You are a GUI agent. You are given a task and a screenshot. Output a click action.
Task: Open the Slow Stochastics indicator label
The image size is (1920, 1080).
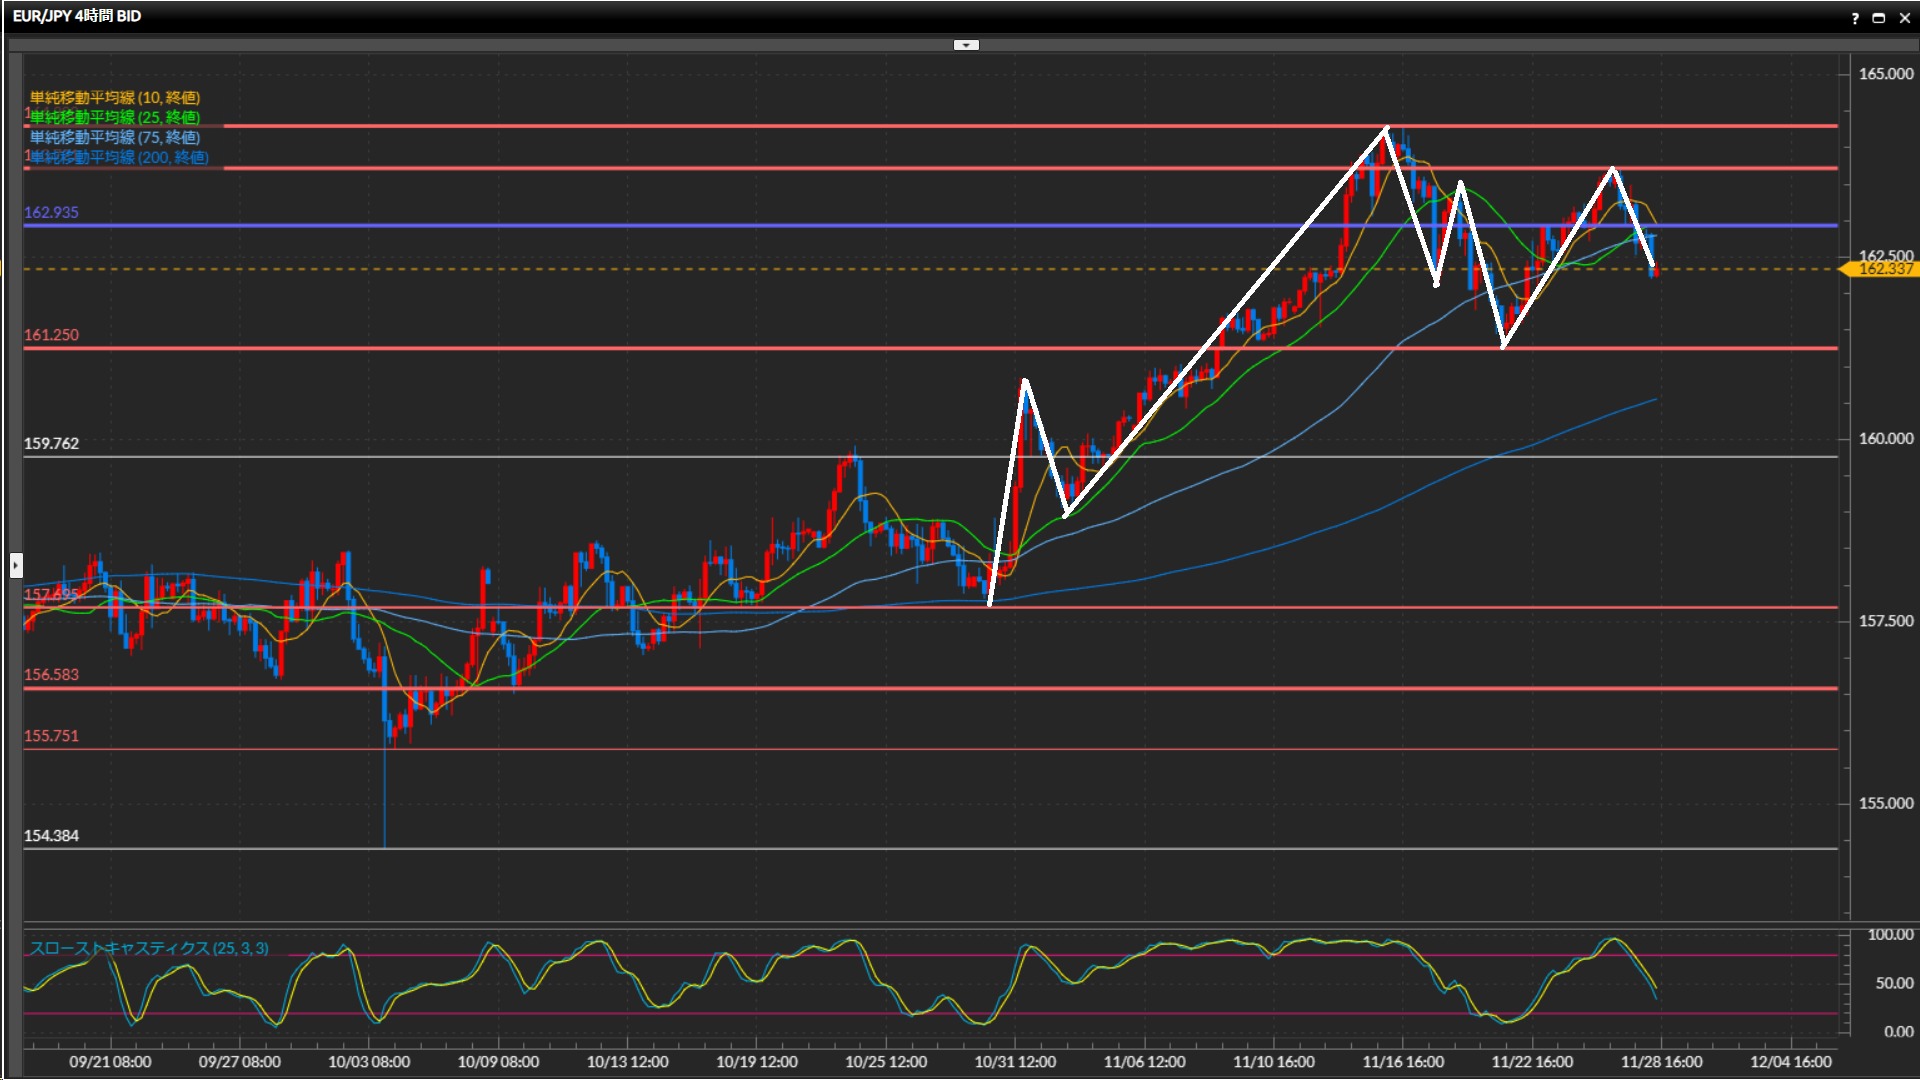pyautogui.click(x=149, y=948)
